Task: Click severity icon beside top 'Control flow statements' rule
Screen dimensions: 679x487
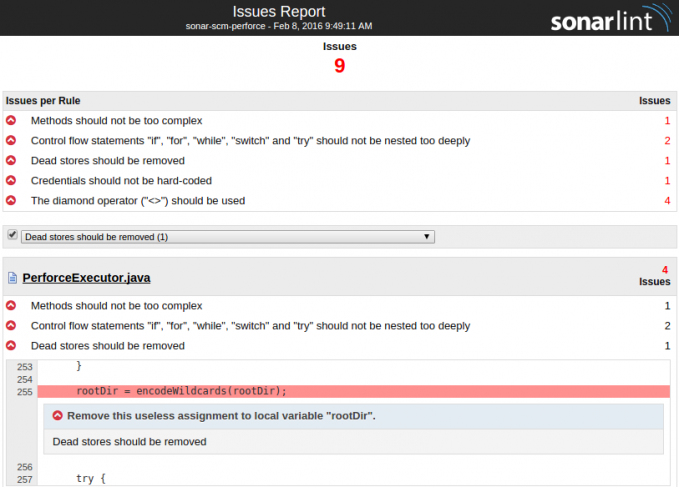Action: 11,140
